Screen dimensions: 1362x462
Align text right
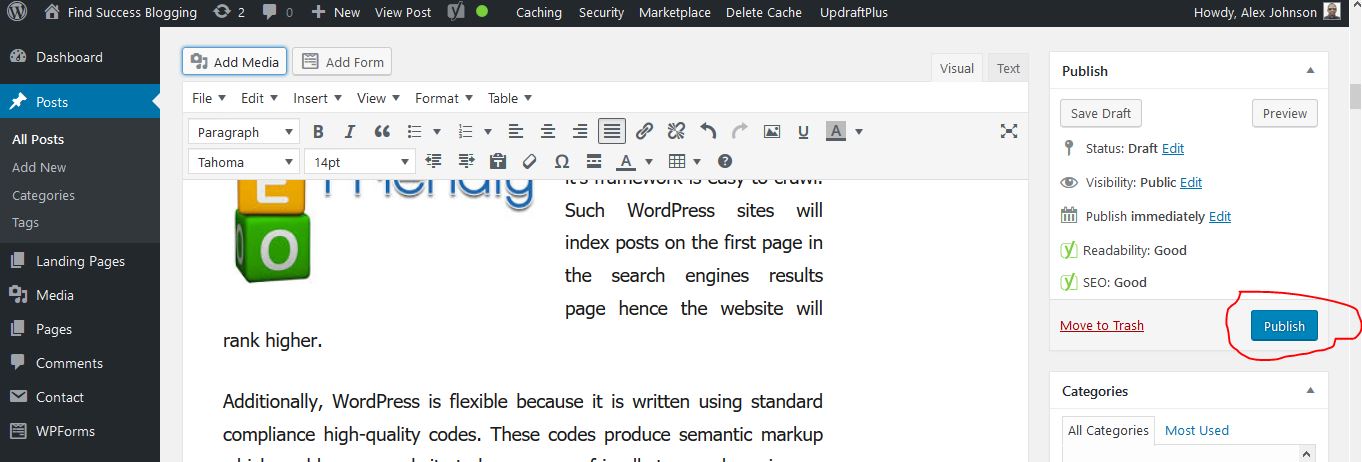(x=580, y=131)
